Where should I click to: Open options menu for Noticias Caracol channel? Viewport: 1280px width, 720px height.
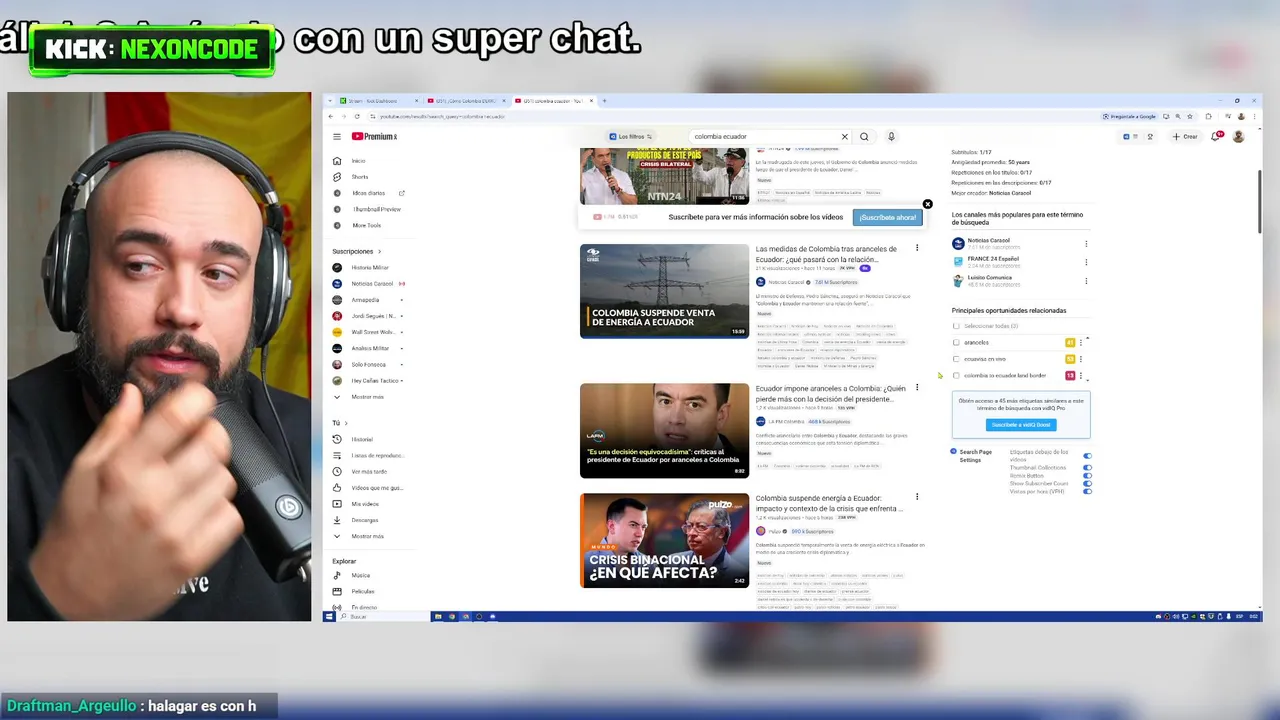click(1086, 244)
